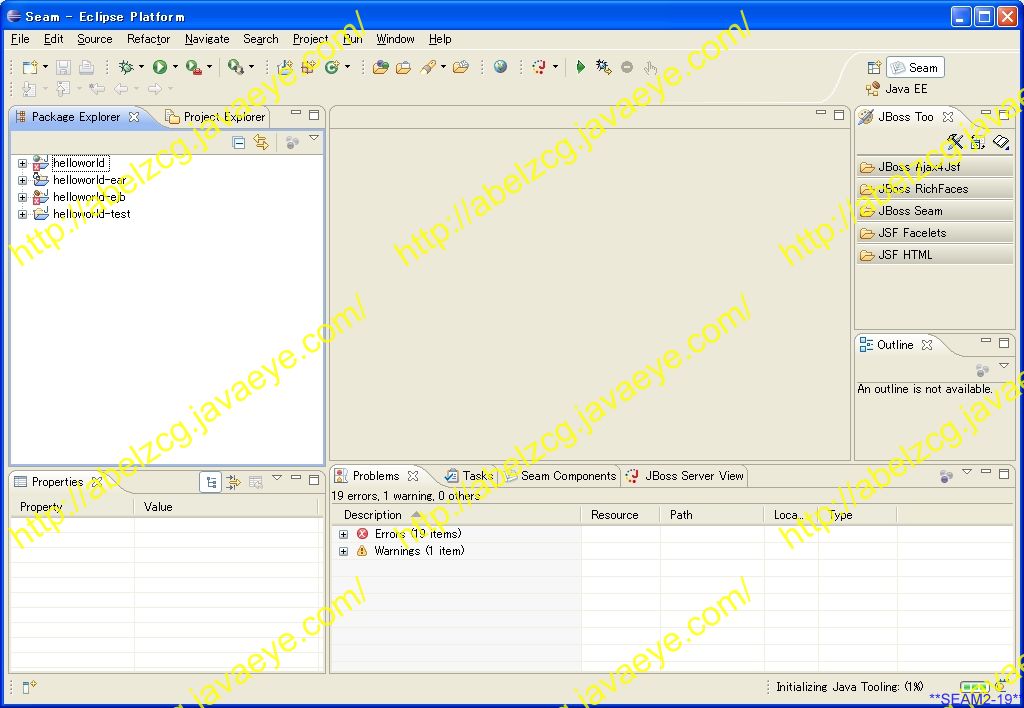Switch to the Seam Components tab
This screenshot has height=708, width=1024.
coord(560,476)
